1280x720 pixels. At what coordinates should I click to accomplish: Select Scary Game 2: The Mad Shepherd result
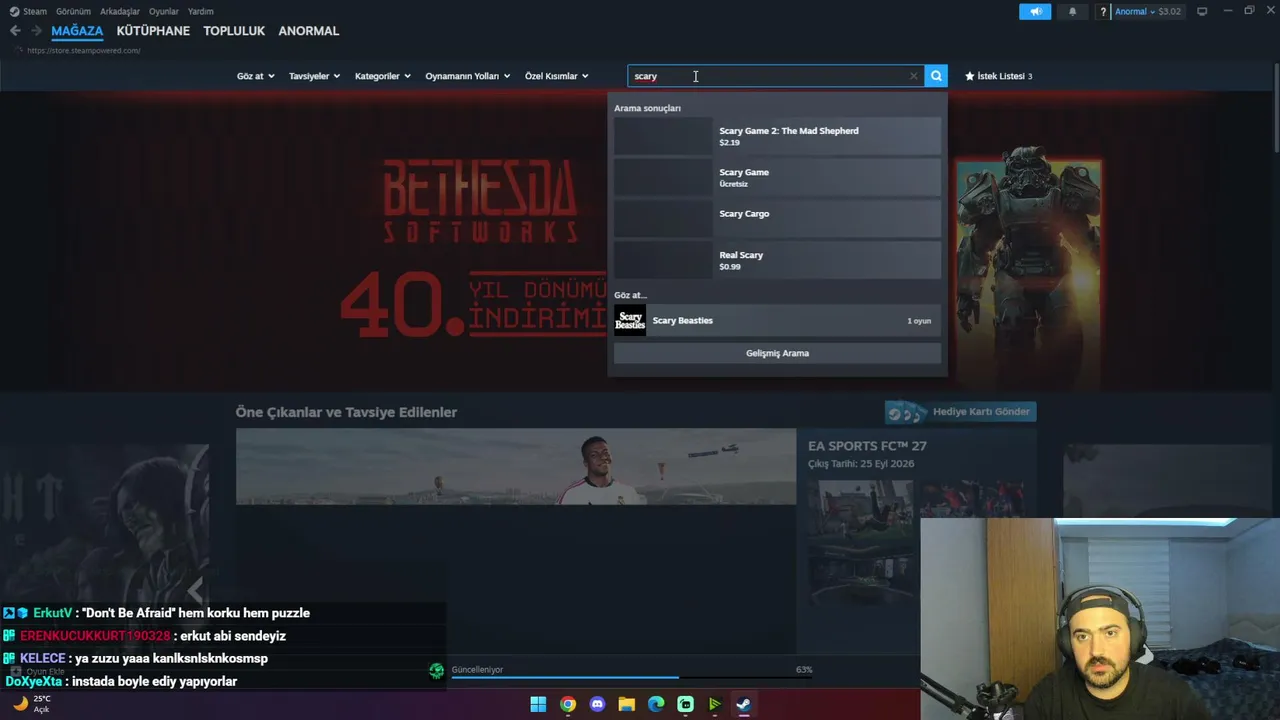click(x=777, y=136)
